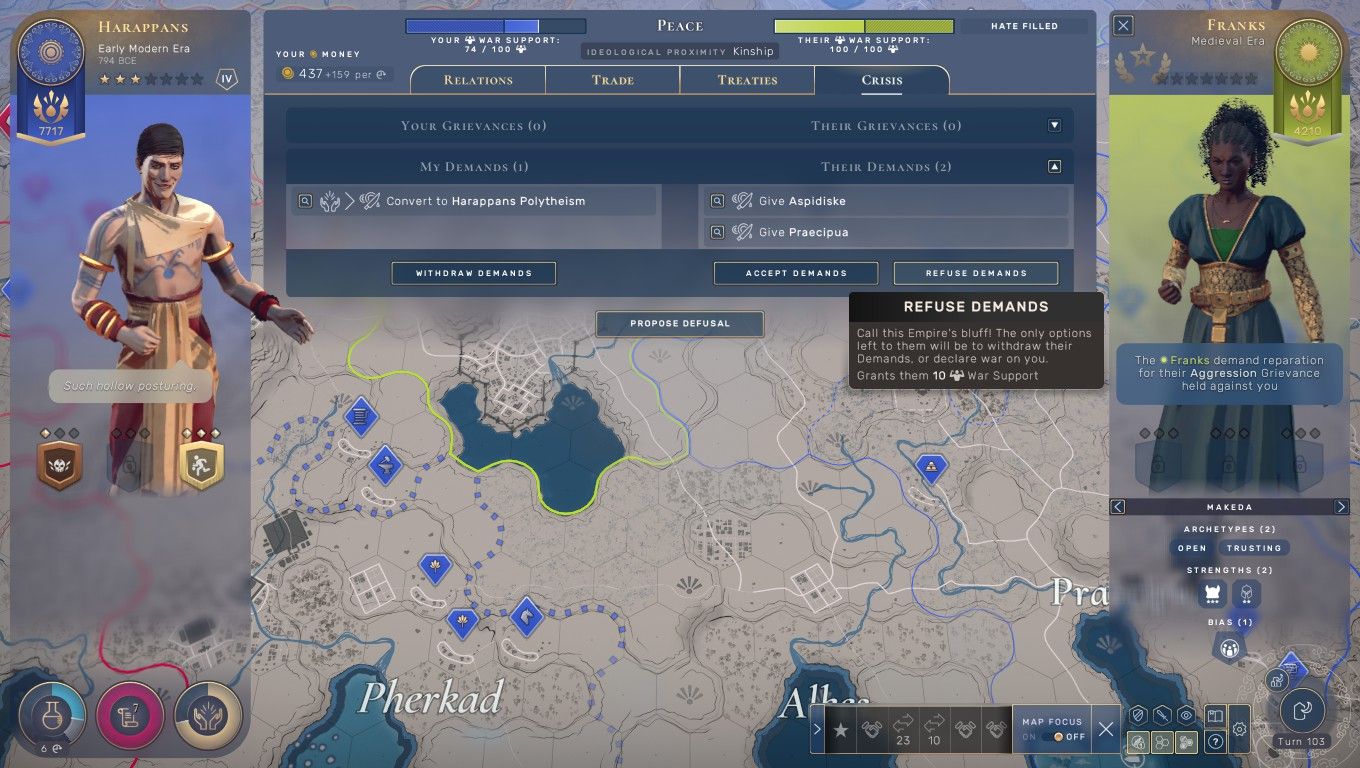Click the trade exchange icon labeled 10
Screen dimensions: 1360x768
934,729
